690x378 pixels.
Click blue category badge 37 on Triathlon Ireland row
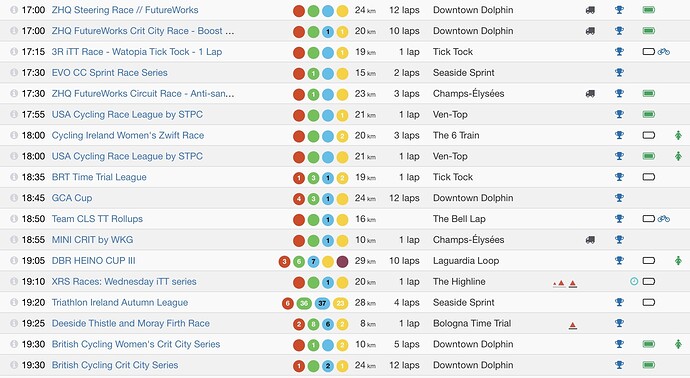coord(322,303)
